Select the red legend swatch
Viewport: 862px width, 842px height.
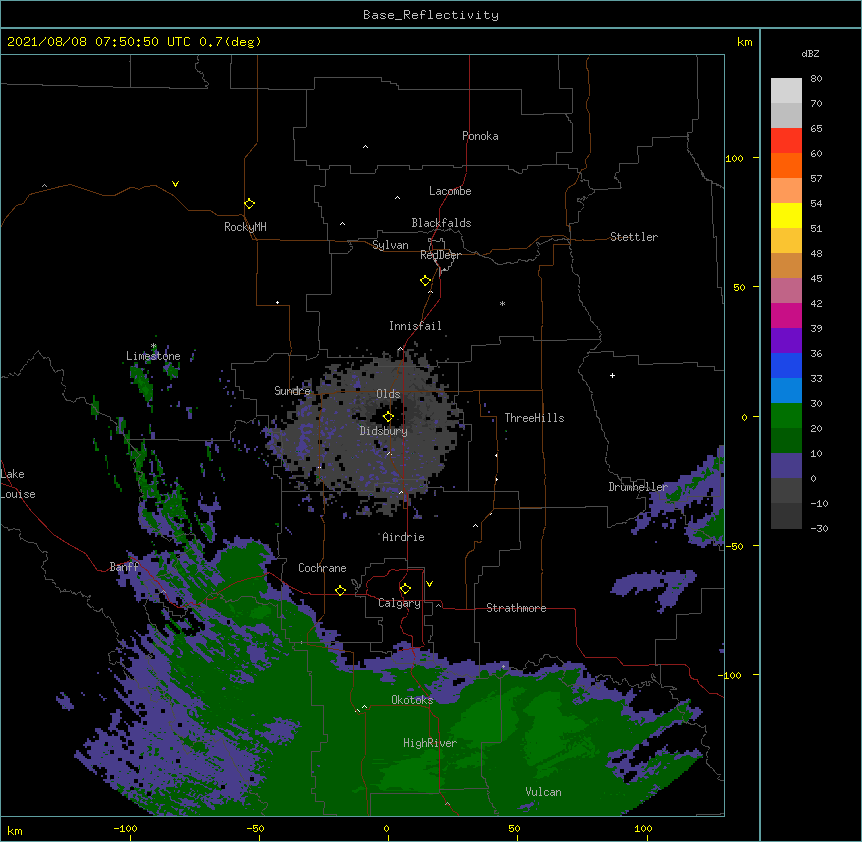coord(786,140)
